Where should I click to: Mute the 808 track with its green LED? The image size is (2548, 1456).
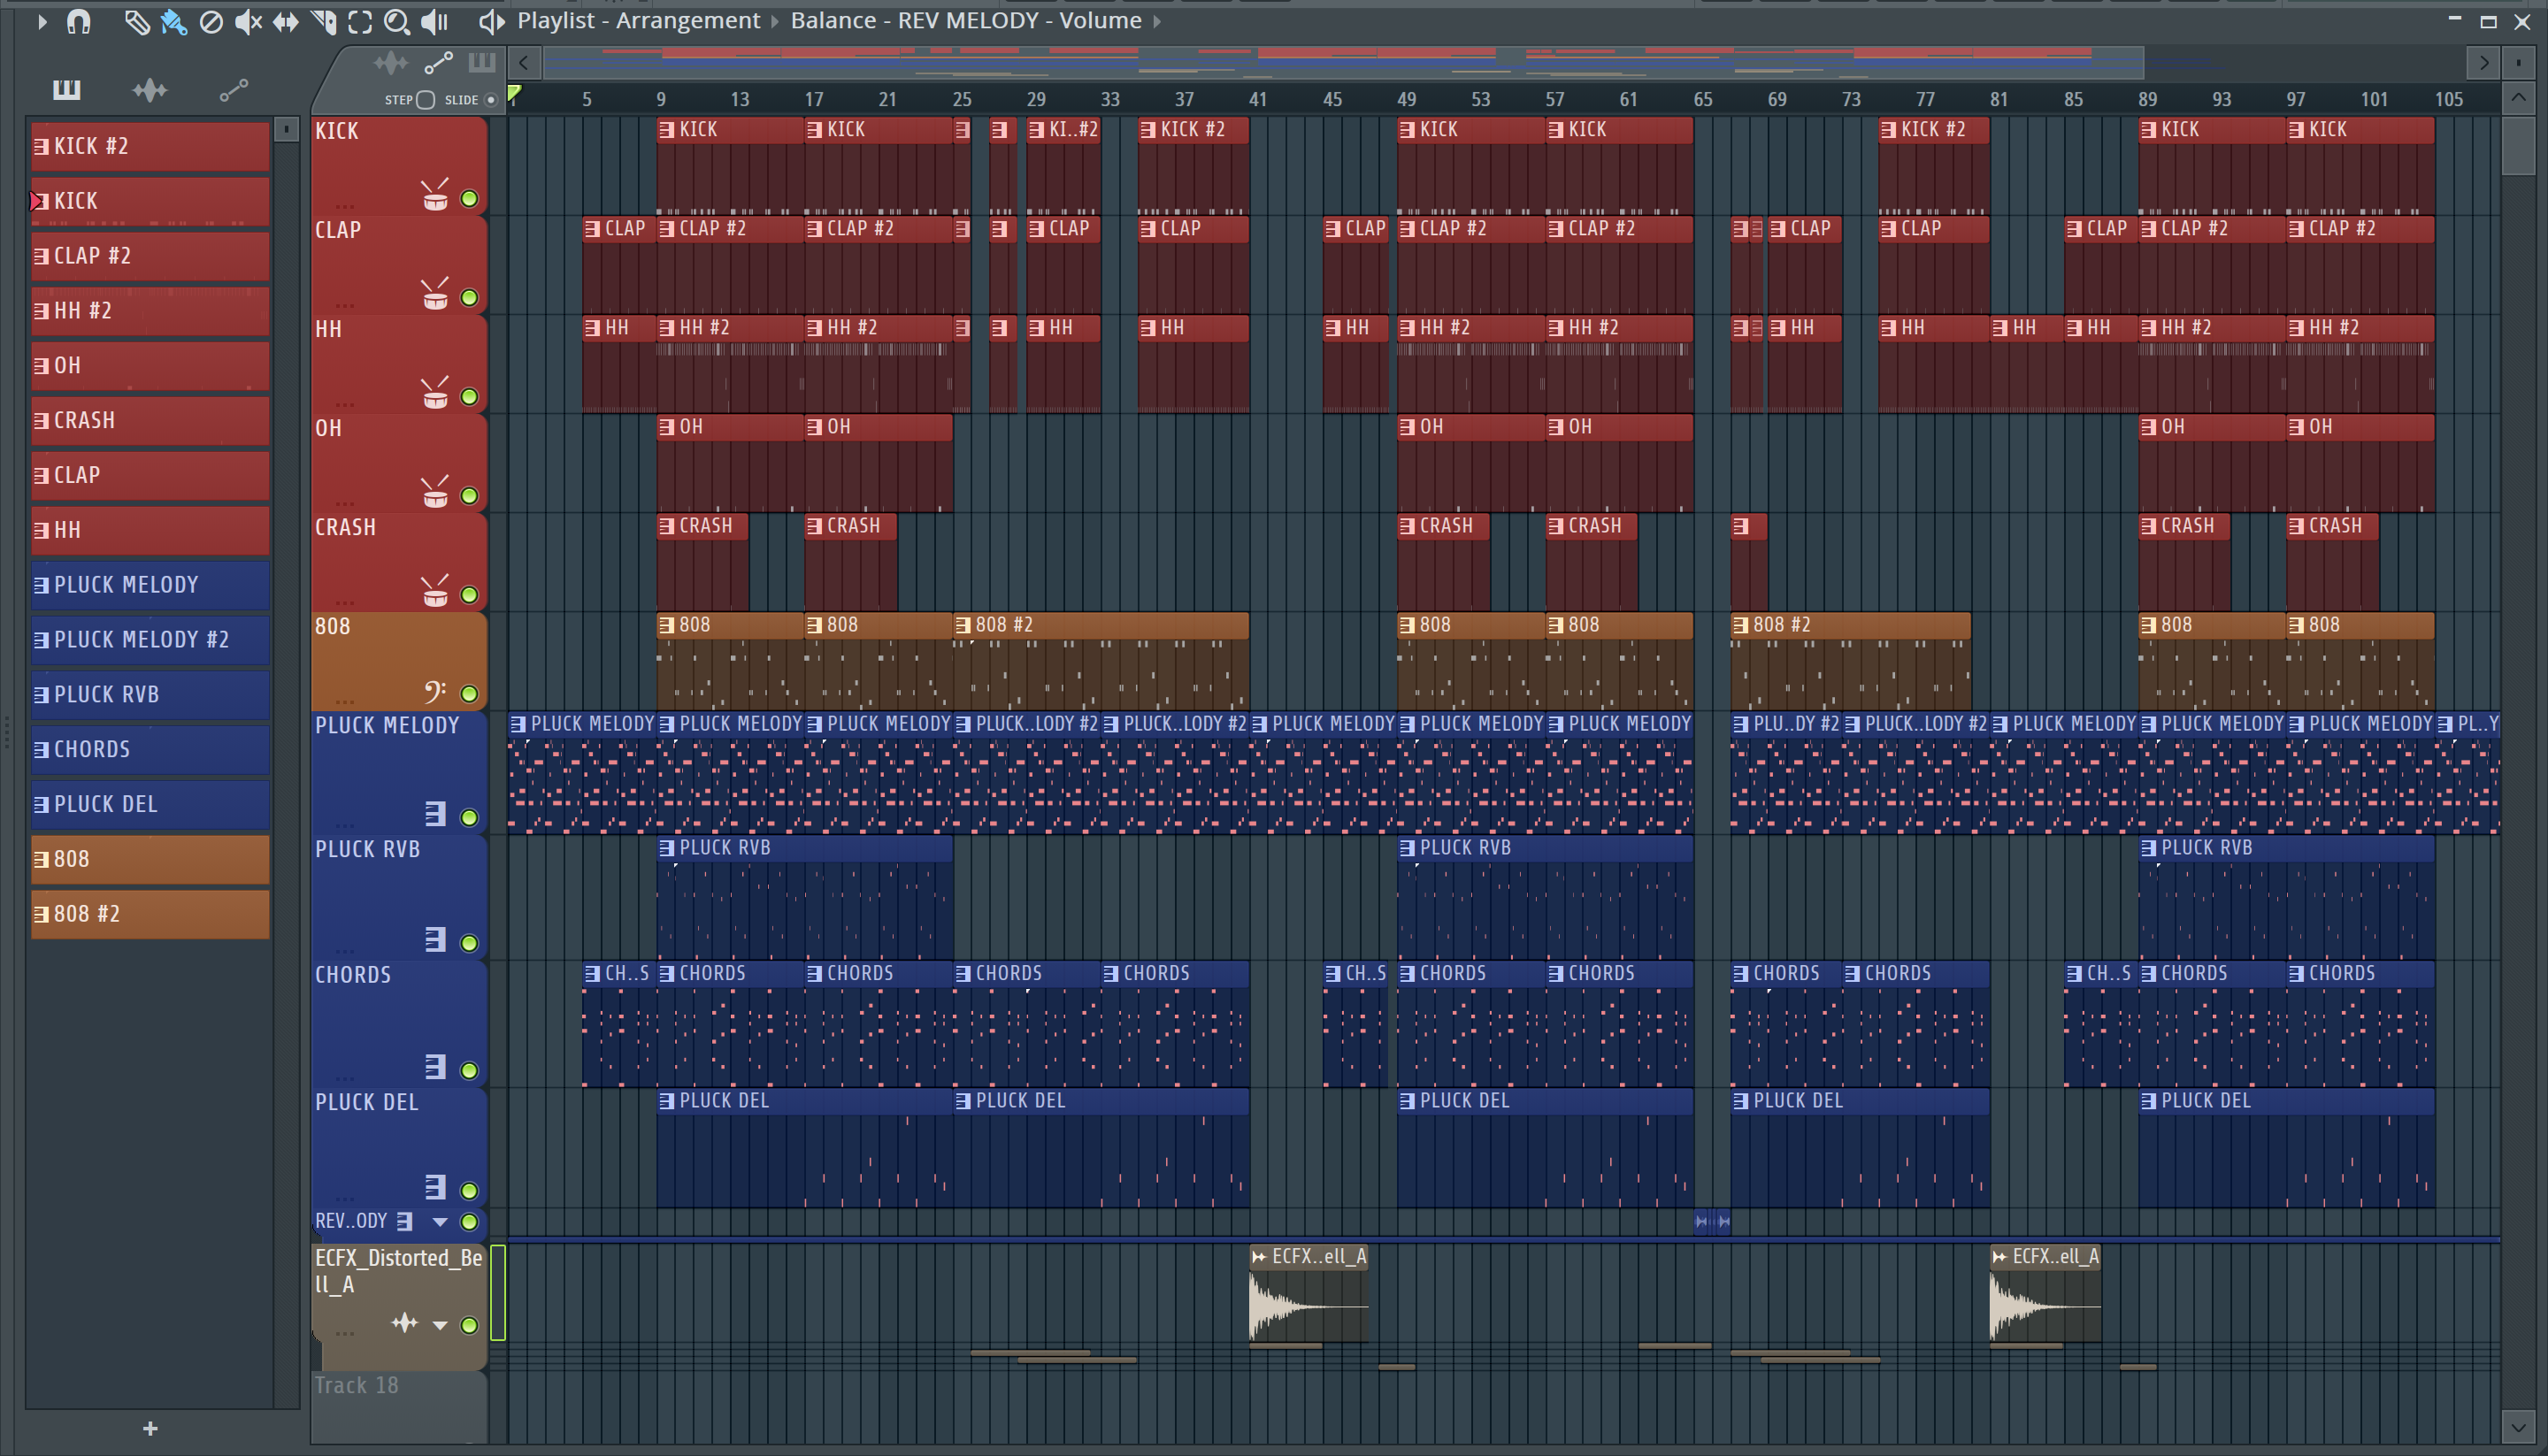[469, 694]
